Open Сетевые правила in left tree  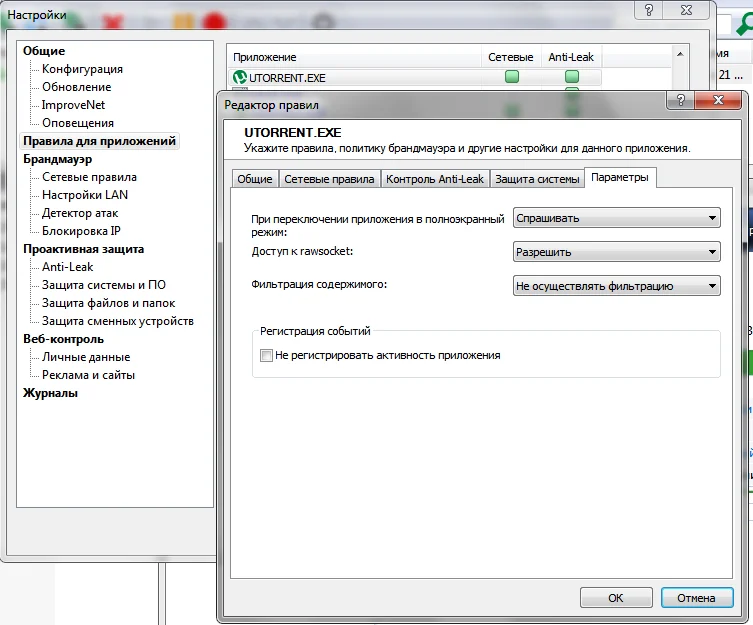(x=89, y=177)
